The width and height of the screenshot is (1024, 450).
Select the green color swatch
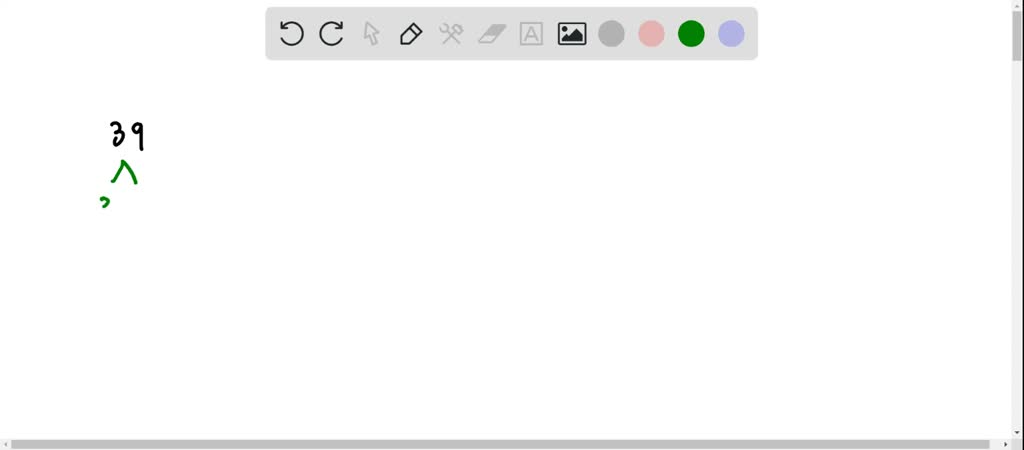(x=691, y=33)
